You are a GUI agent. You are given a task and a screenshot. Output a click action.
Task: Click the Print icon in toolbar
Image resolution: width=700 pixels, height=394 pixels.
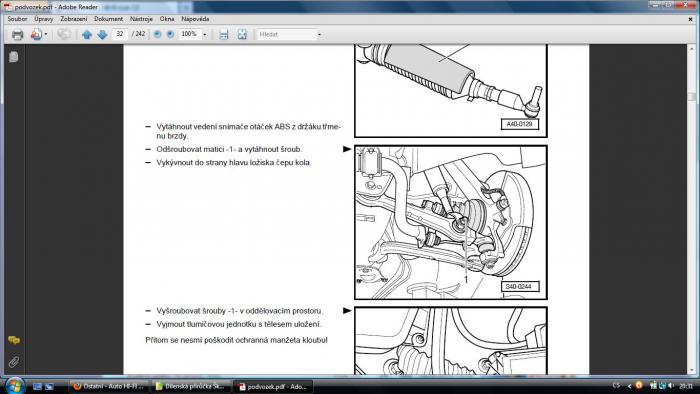pyautogui.click(x=17, y=34)
